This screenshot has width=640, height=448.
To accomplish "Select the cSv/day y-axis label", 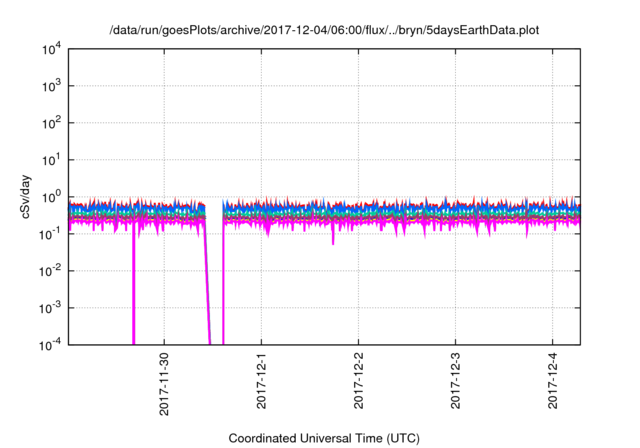I will pyautogui.click(x=25, y=197).
